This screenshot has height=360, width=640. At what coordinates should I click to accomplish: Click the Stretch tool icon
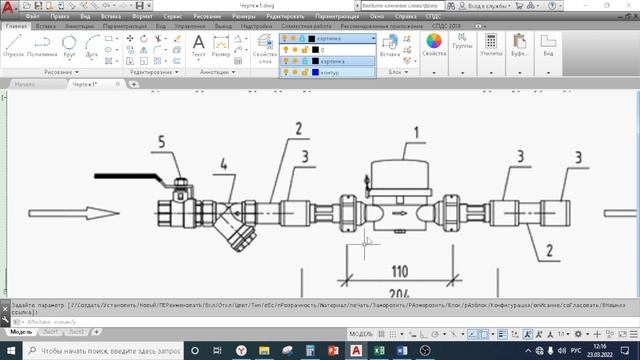tap(130, 61)
